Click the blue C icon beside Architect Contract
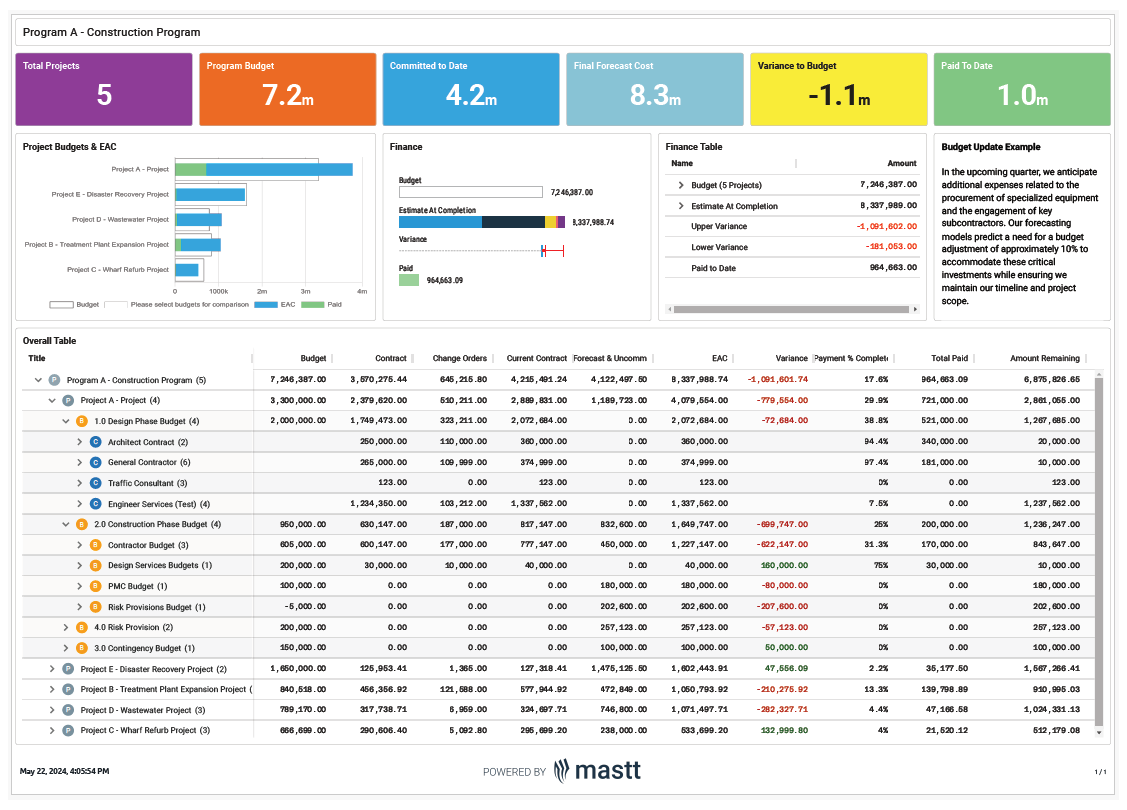The width and height of the screenshot is (1127, 810). (95, 441)
